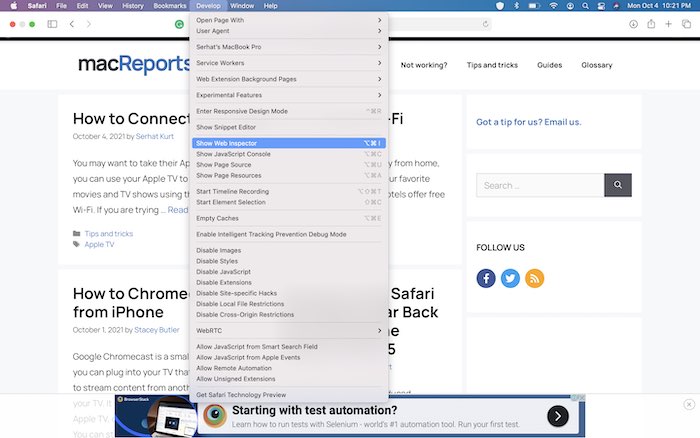Image resolution: width=700 pixels, height=438 pixels.
Task: Expand Web Extension Background Pages submenu
Action: point(289,79)
